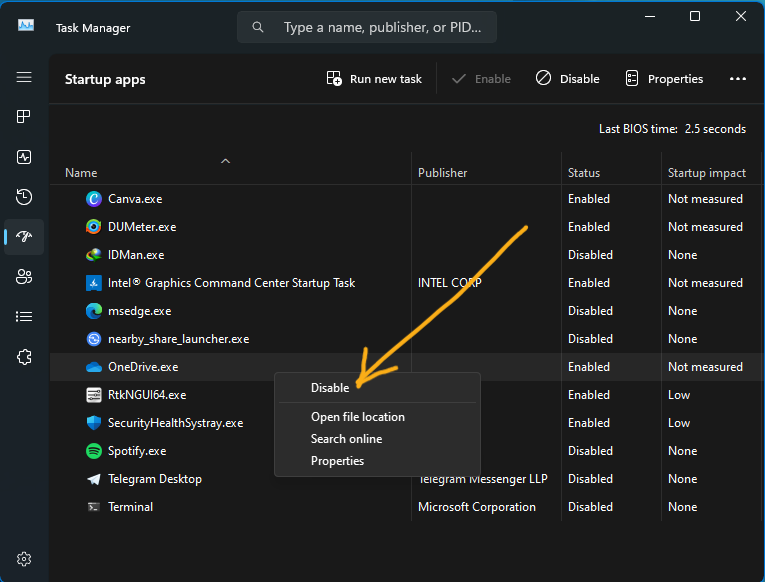
Task: Select the Spotify.exe row name
Action: click(137, 451)
